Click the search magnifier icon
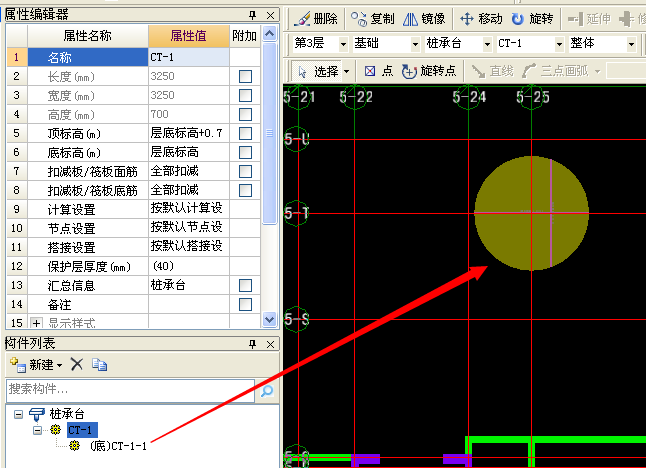This screenshot has height=468, width=646. [x=267, y=391]
